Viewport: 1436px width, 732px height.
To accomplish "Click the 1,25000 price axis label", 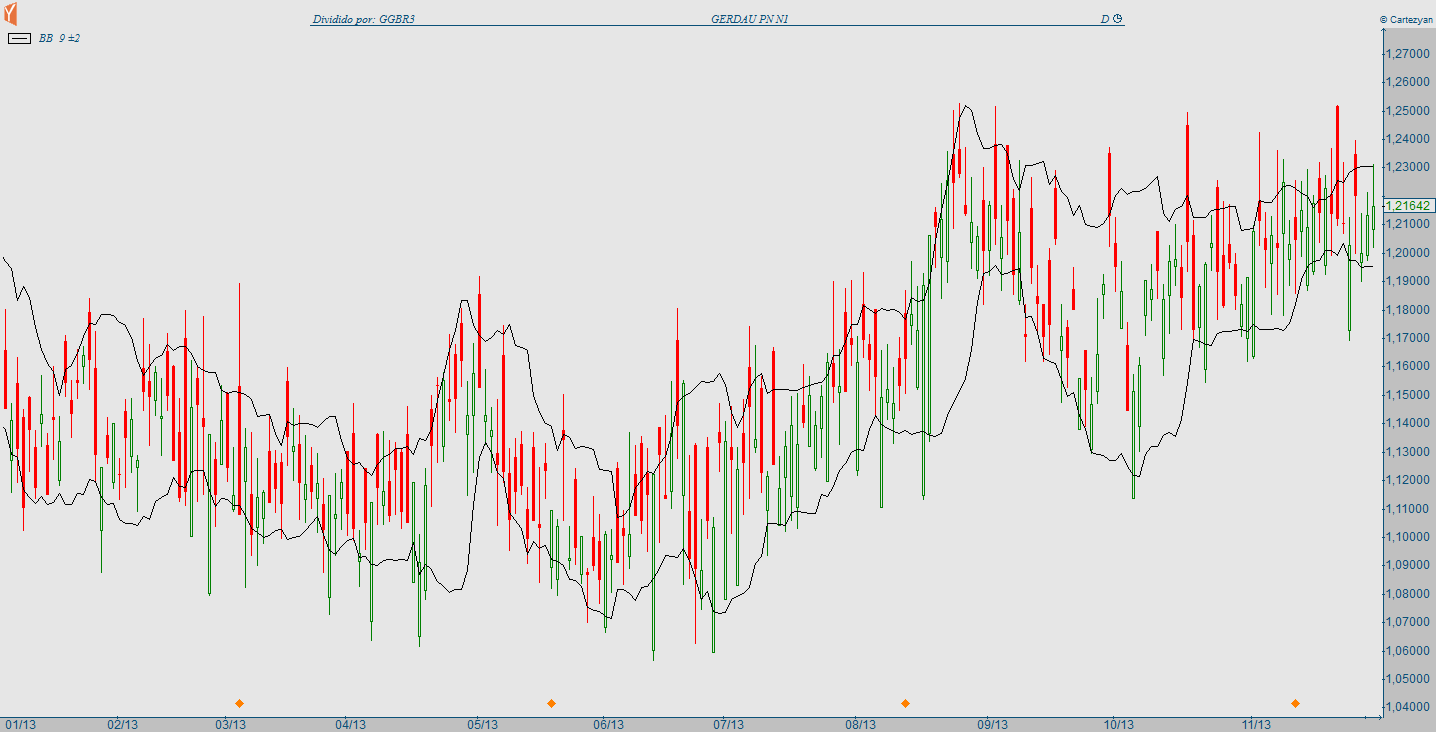I will tap(1407, 110).
